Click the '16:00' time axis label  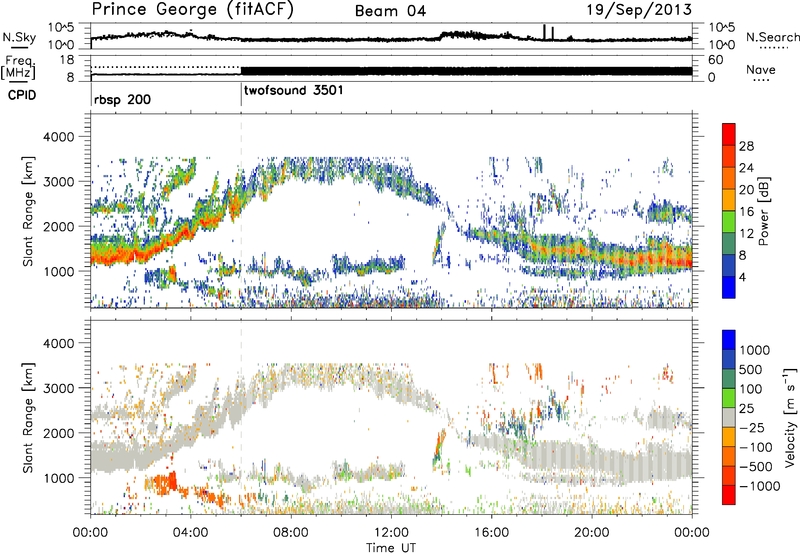[491, 533]
